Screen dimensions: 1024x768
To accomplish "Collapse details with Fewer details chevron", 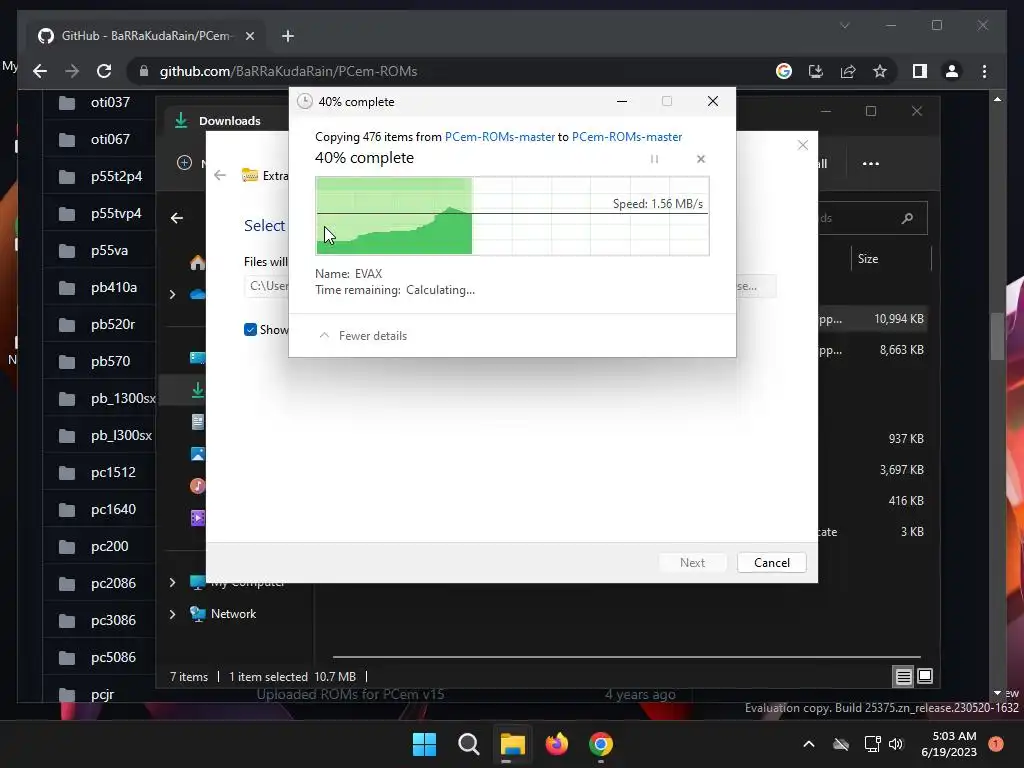I will tap(324, 335).
